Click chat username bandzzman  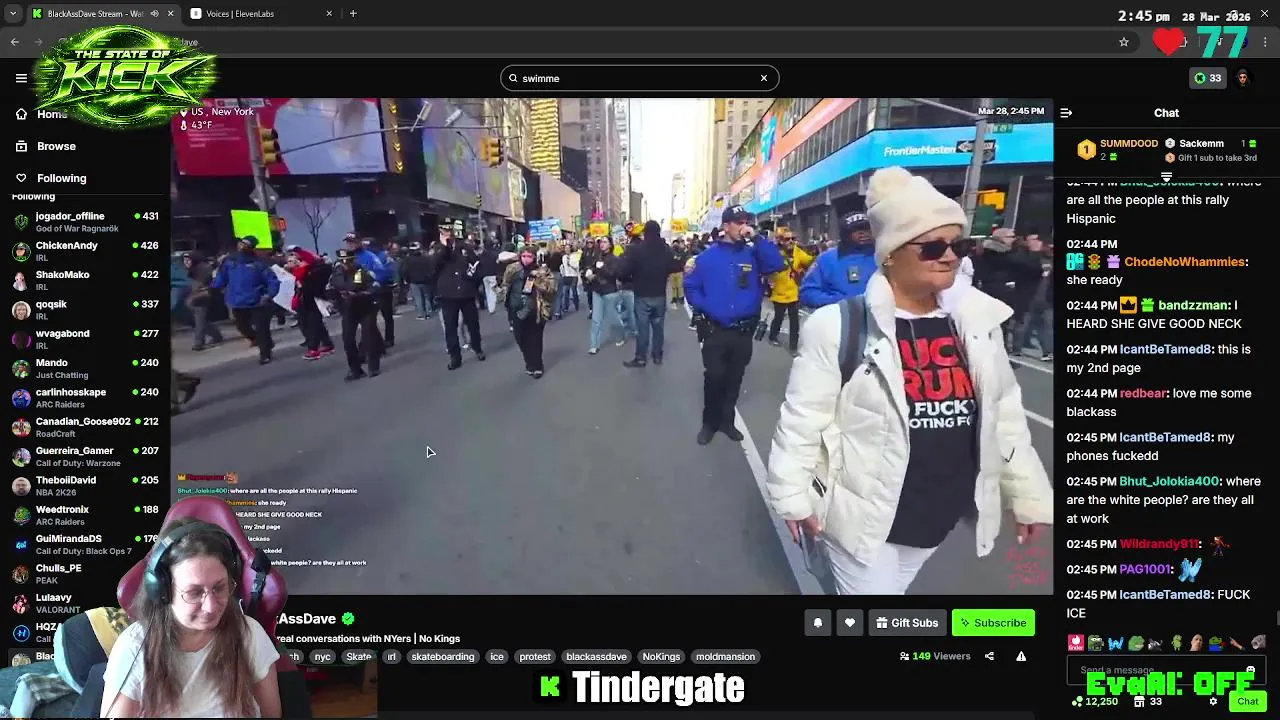coord(1193,306)
